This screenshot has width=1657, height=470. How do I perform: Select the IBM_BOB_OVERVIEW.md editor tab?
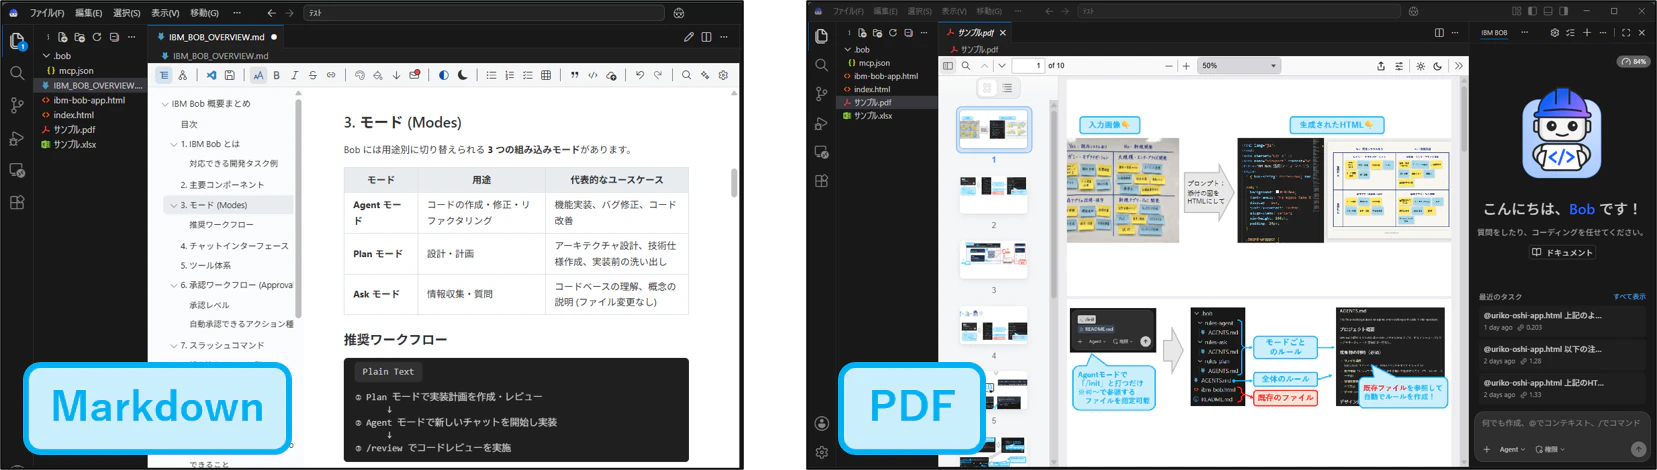coord(216,37)
